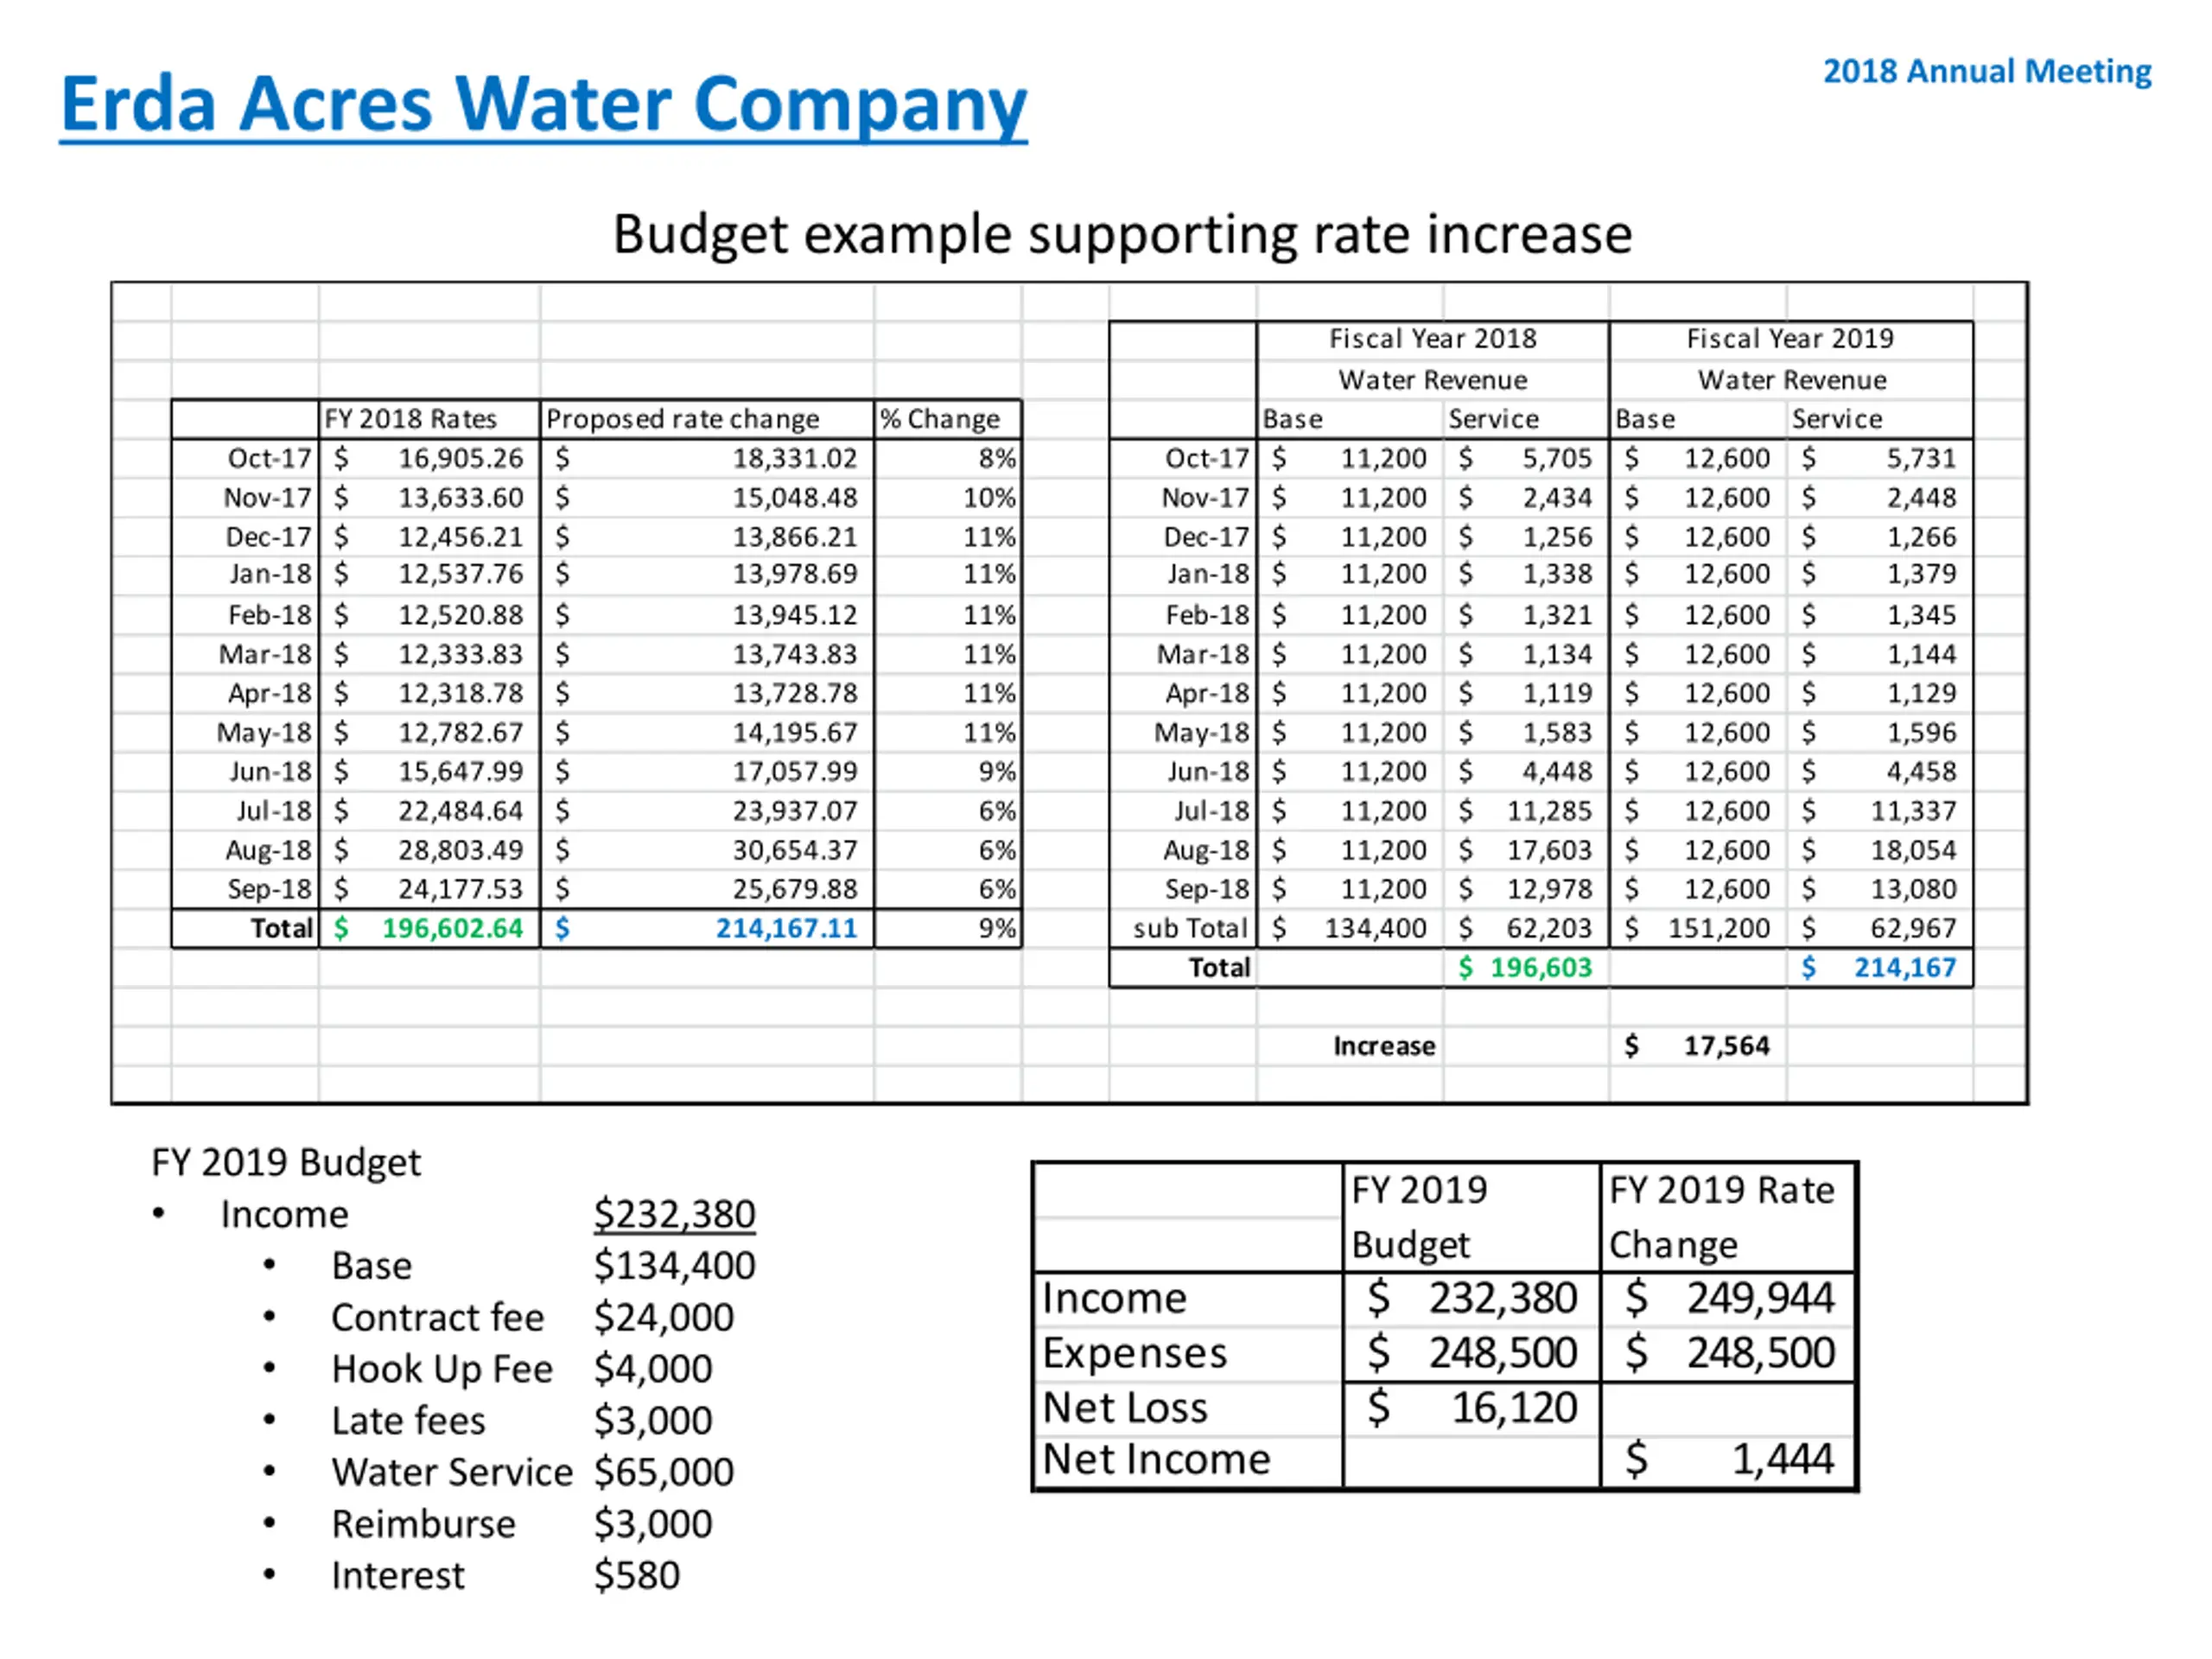This screenshot has height=1659, width=2212.
Task: Click Aug-18 FY2019 service value 18,054
Action: click(x=1913, y=850)
